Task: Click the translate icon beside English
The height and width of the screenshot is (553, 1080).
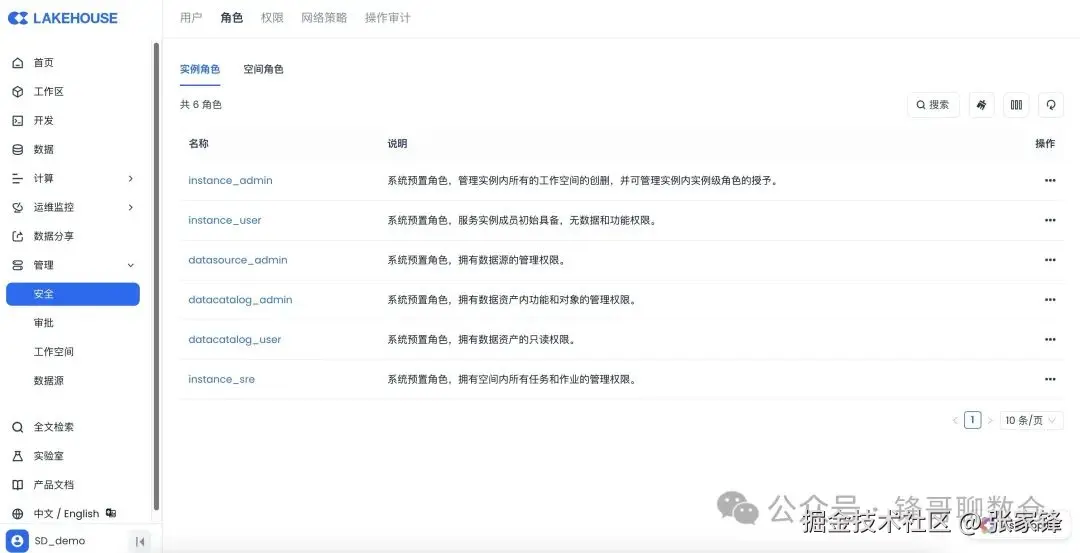Action: 111,513
